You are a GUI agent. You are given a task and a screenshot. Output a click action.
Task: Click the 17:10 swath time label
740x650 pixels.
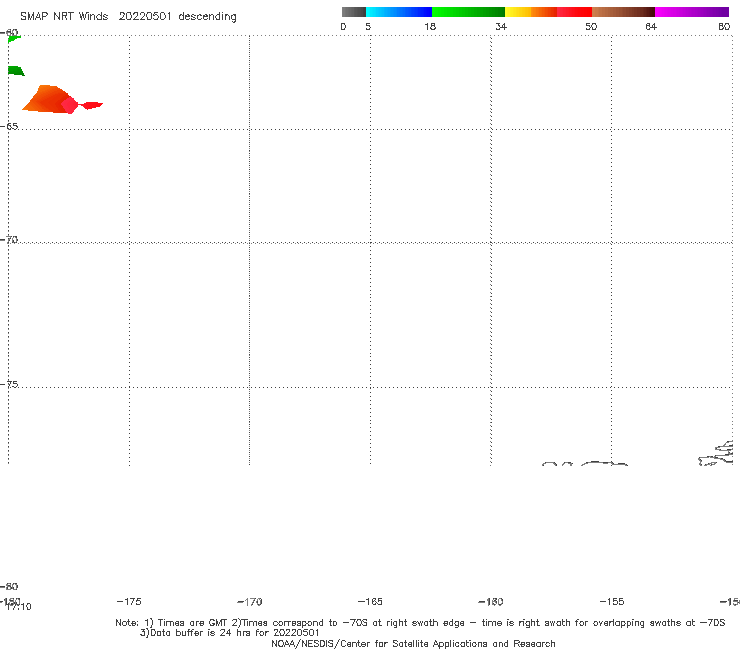[x=19, y=607]
